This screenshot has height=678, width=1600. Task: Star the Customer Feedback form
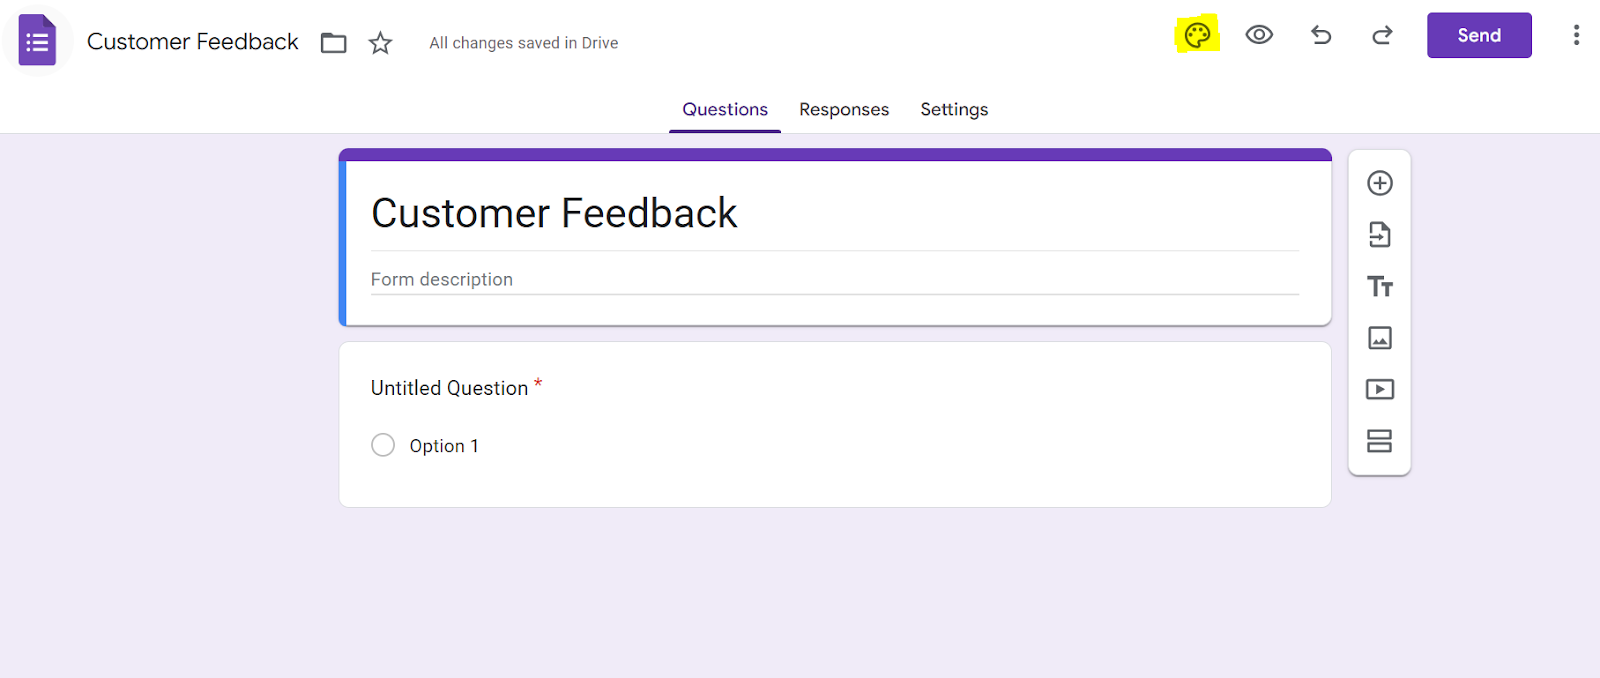pos(380,43)
